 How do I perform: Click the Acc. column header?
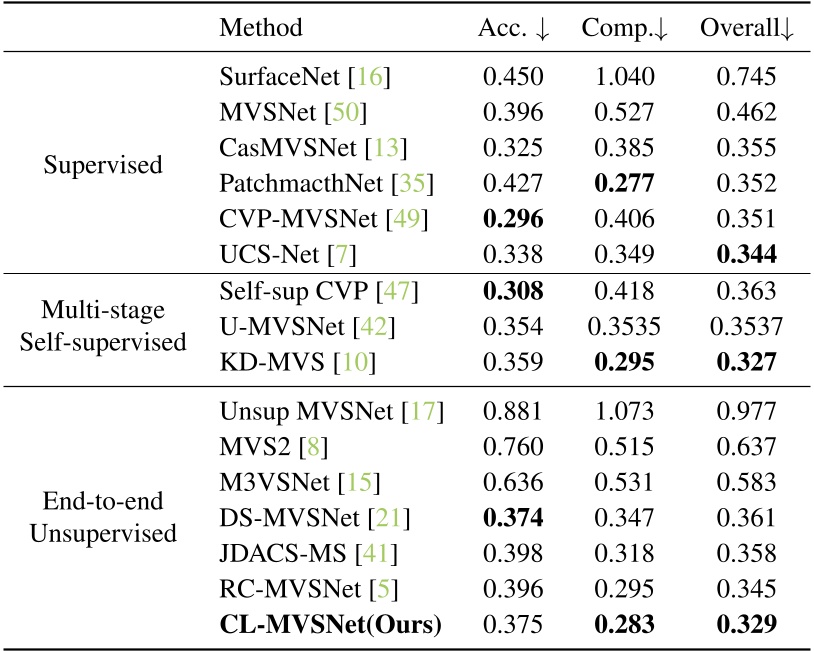513,28
